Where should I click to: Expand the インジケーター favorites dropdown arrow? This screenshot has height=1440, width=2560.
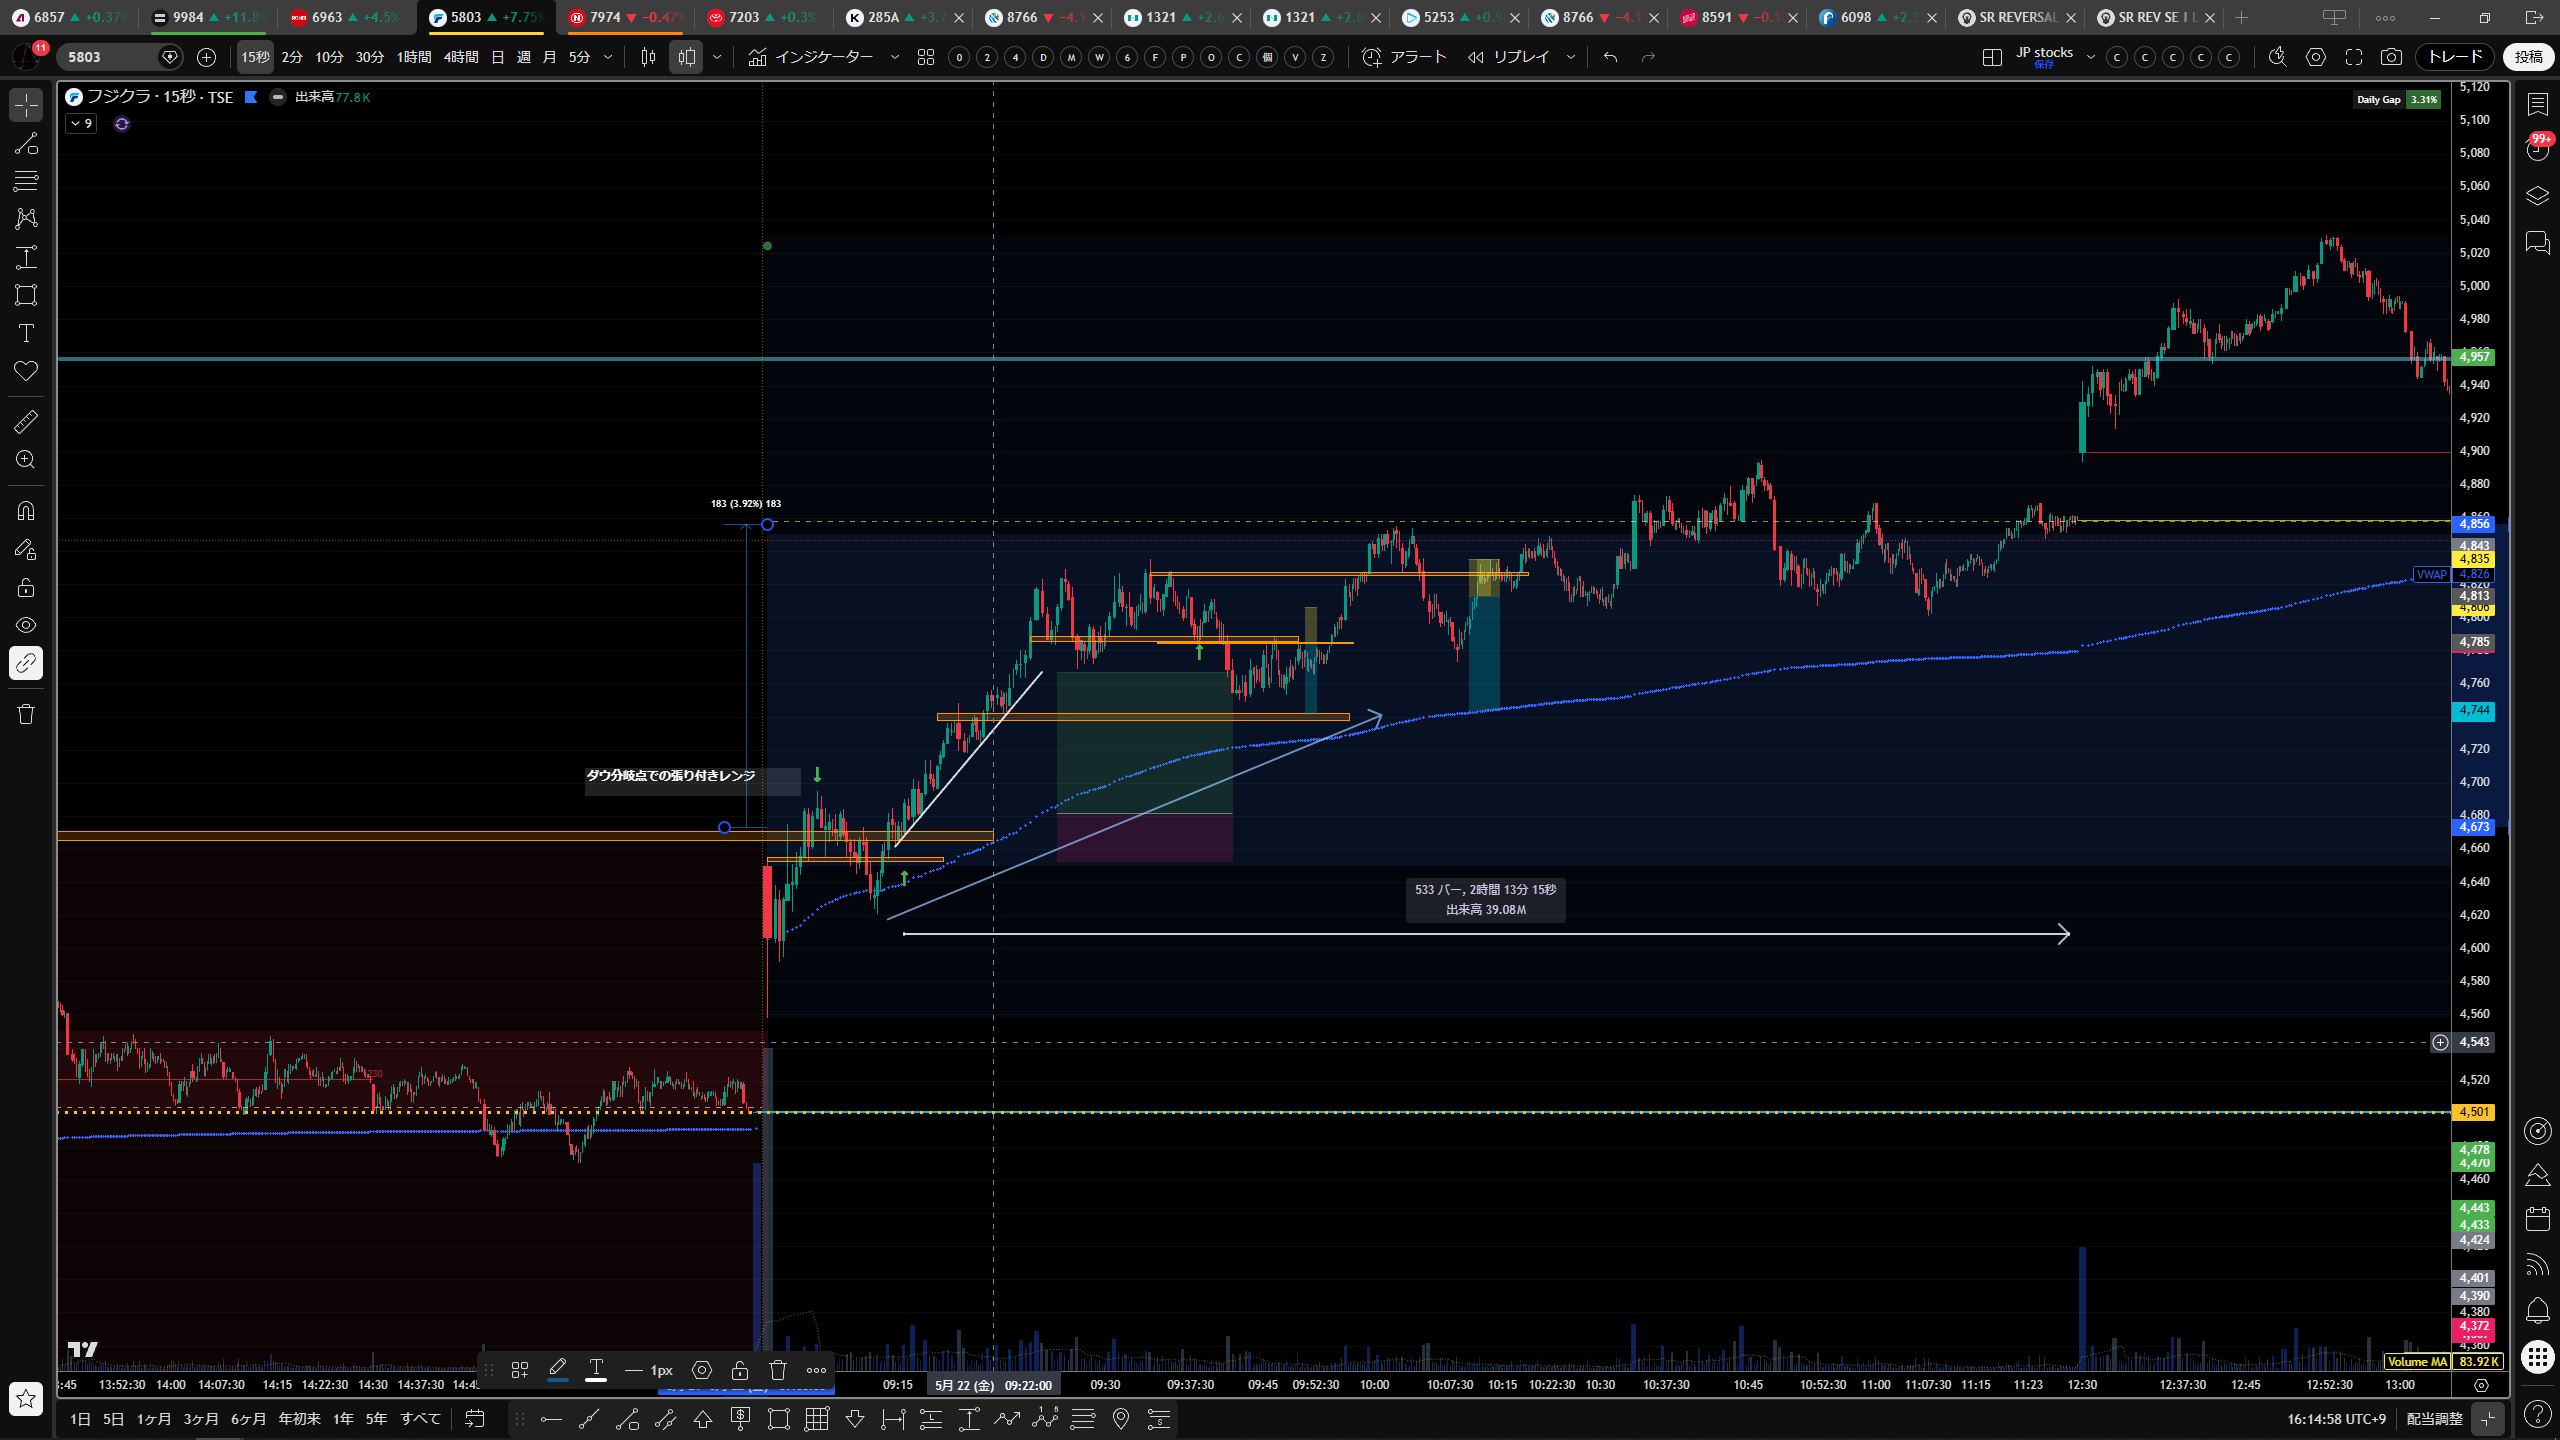895,57
